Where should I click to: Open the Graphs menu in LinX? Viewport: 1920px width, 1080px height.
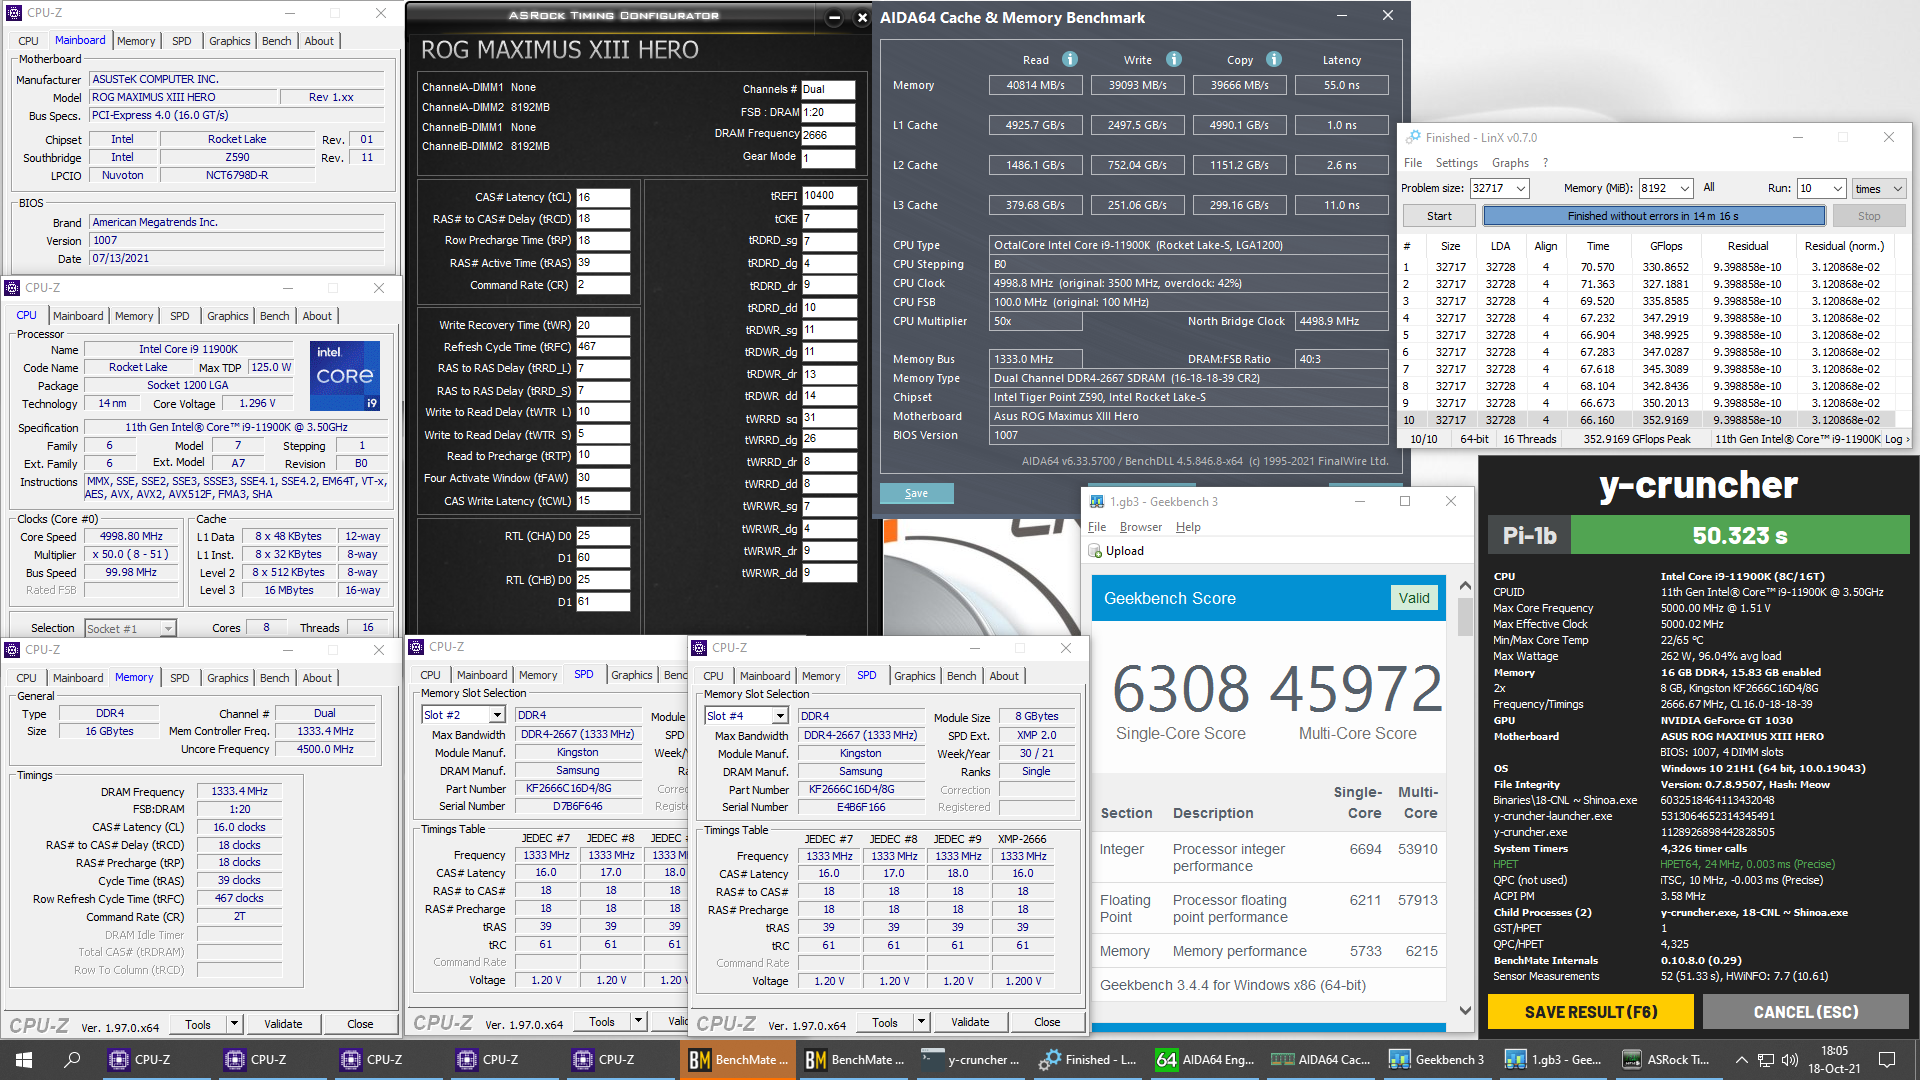[x=1510, y=163]
